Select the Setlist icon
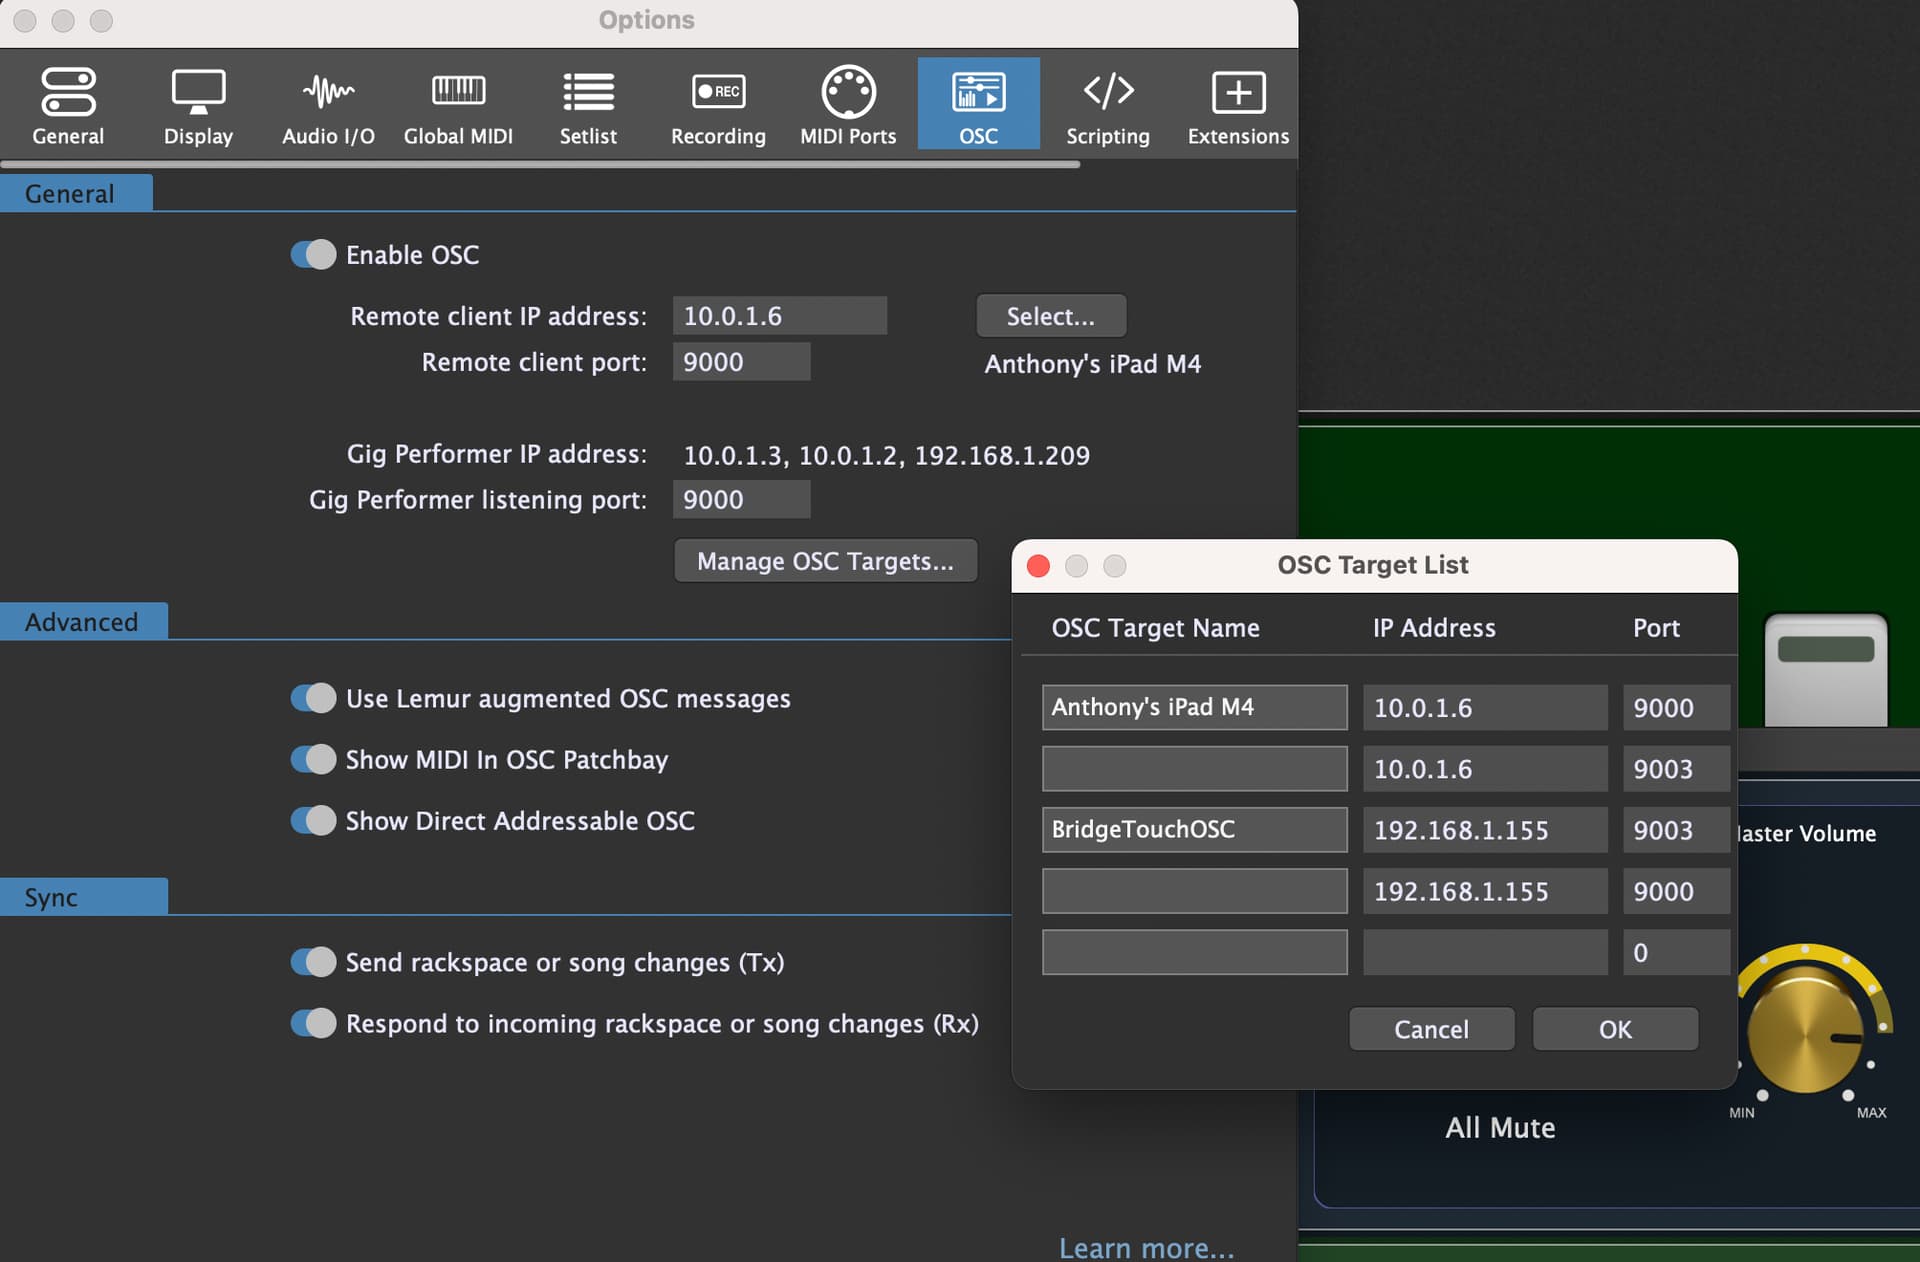 (588, 104)
